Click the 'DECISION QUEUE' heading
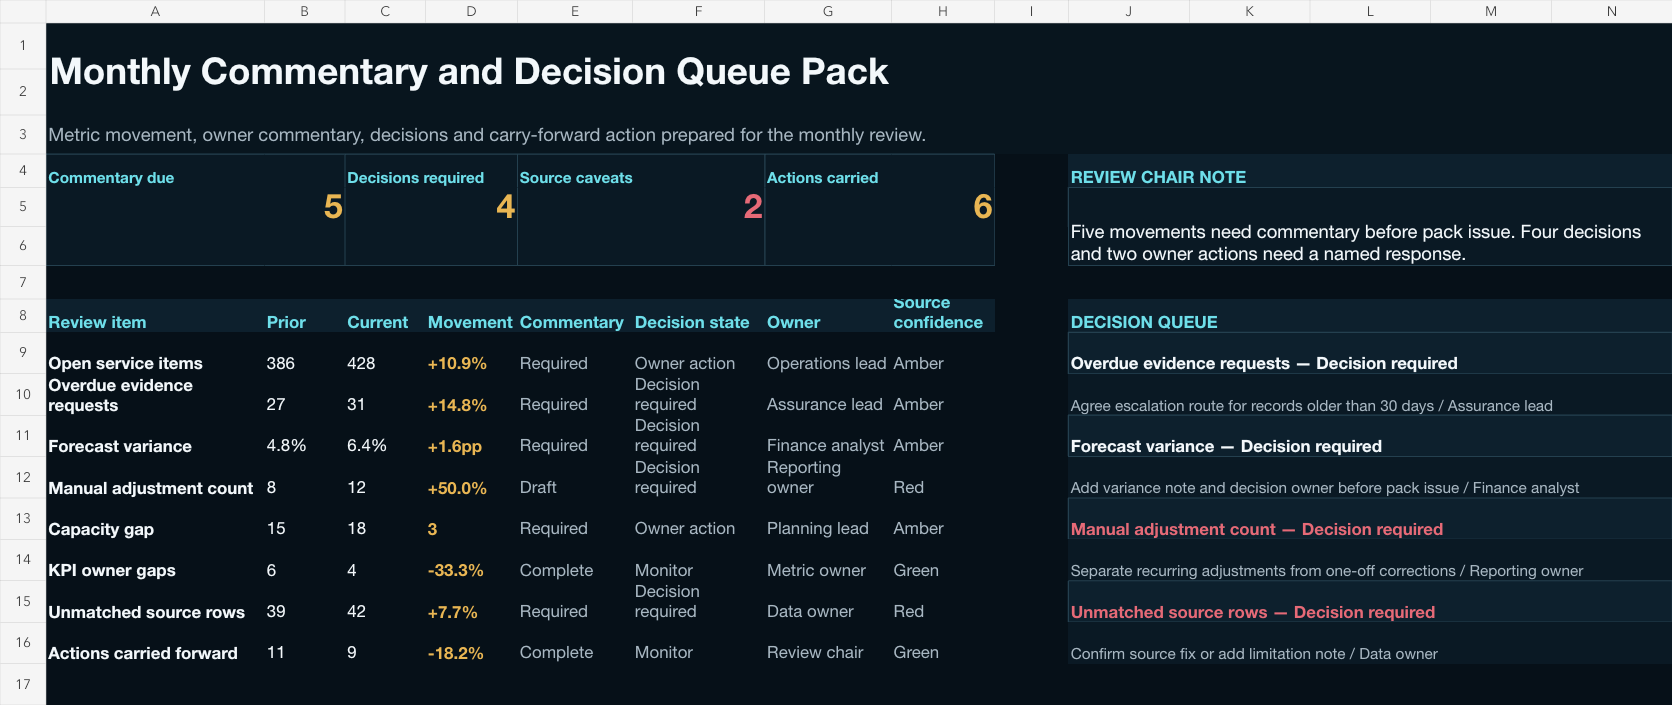This screenshot has height=705, width=1672. pos(1144,322)
